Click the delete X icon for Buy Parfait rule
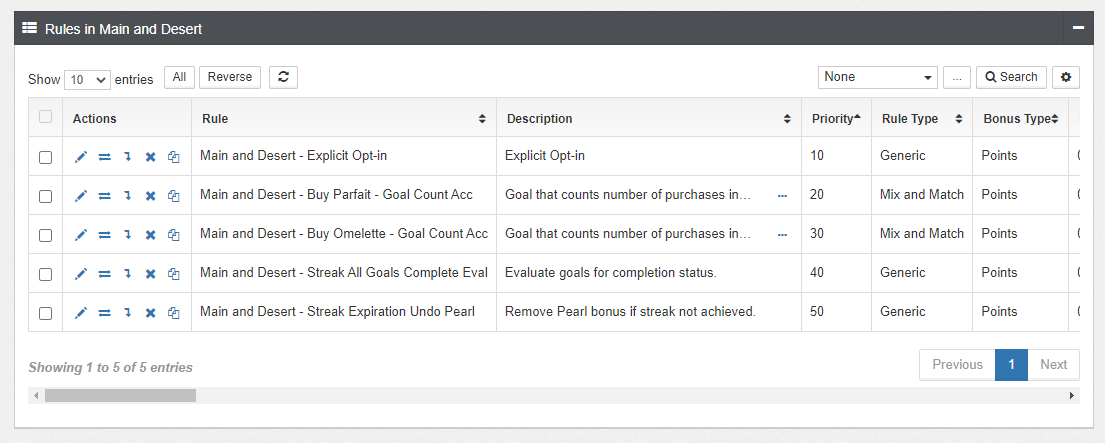The height and width of the screenshot is (443, 1105). pos(150,195)
